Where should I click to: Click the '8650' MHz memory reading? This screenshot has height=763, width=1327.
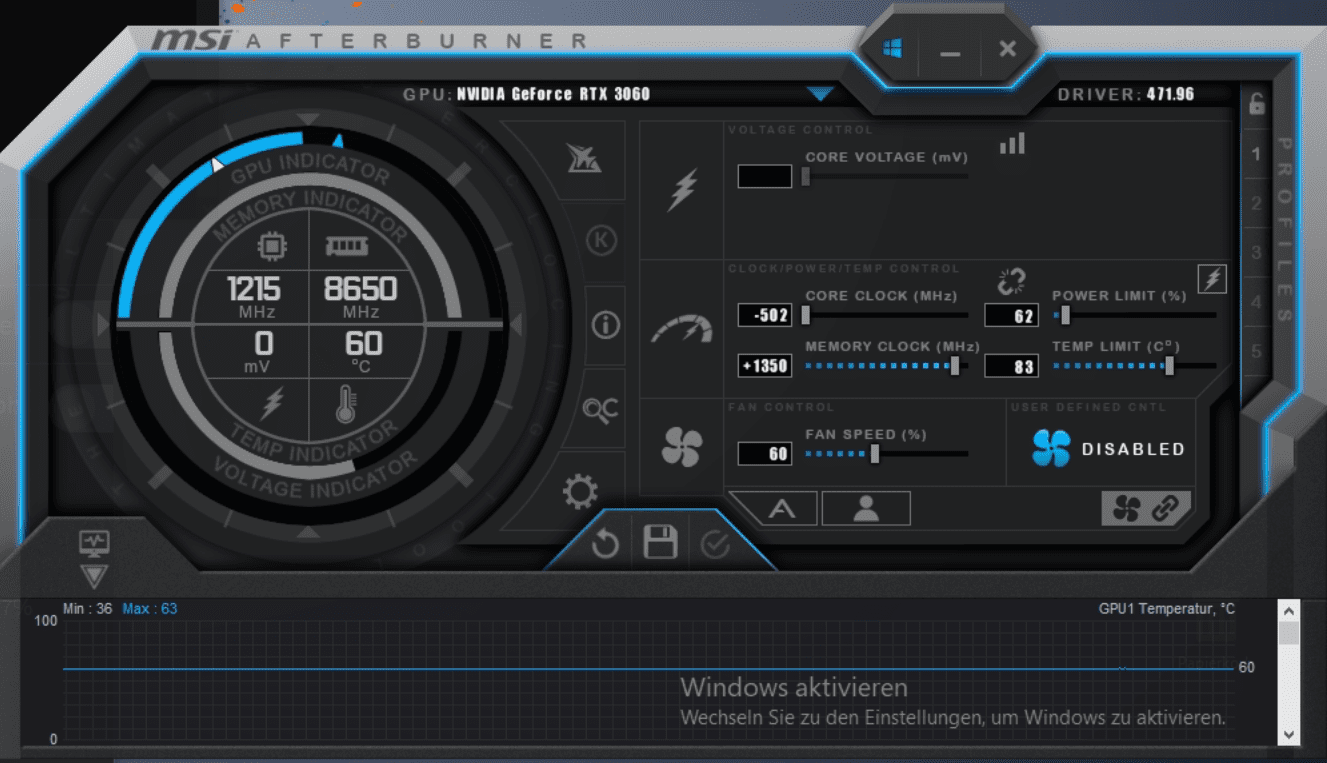(360, 289)
